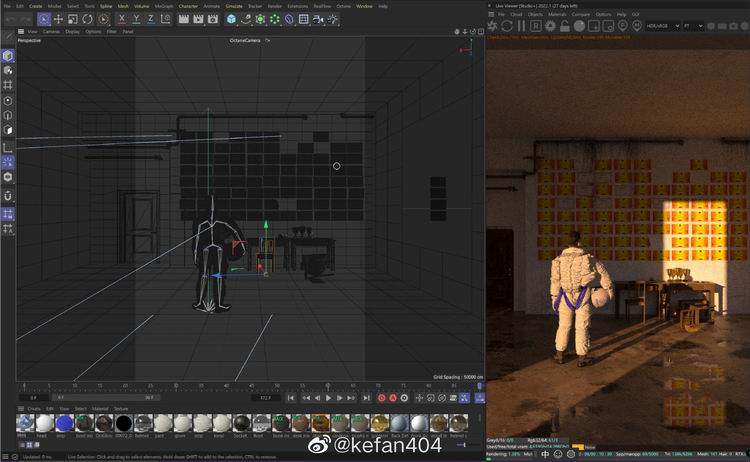This screenshot has width=750, height=462.
Task: Click the red Record Active Objects button
Action: click(x=384, y=398)
